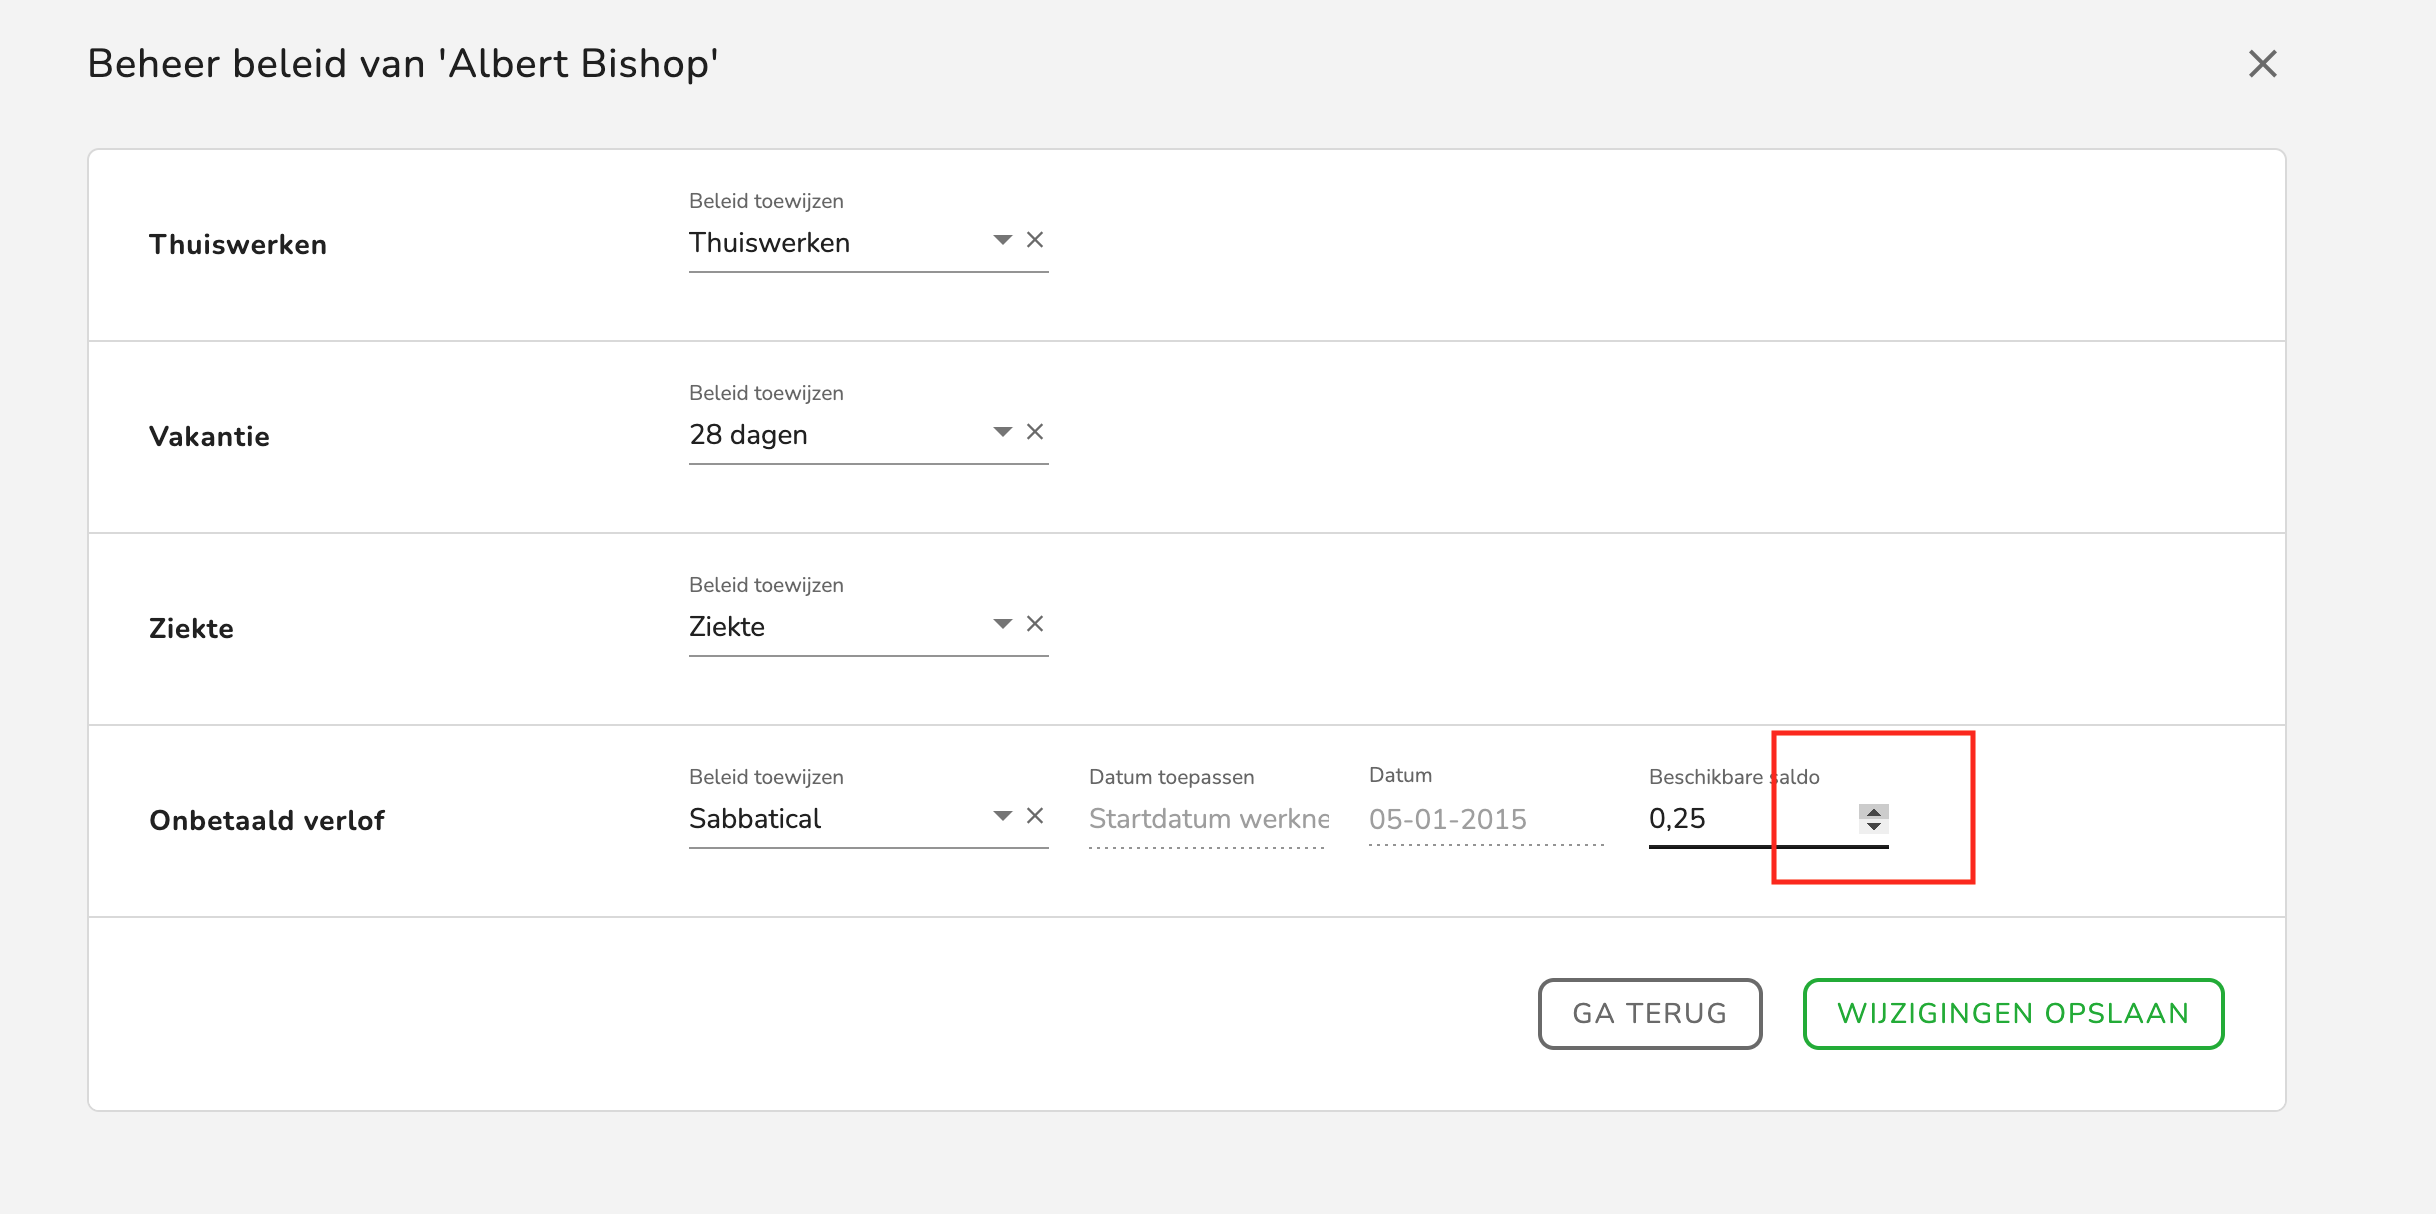Click the '28 dagen' policy text
Image resolution: width=2436 pixels, height=1214 pixels.
coord(748,435)
